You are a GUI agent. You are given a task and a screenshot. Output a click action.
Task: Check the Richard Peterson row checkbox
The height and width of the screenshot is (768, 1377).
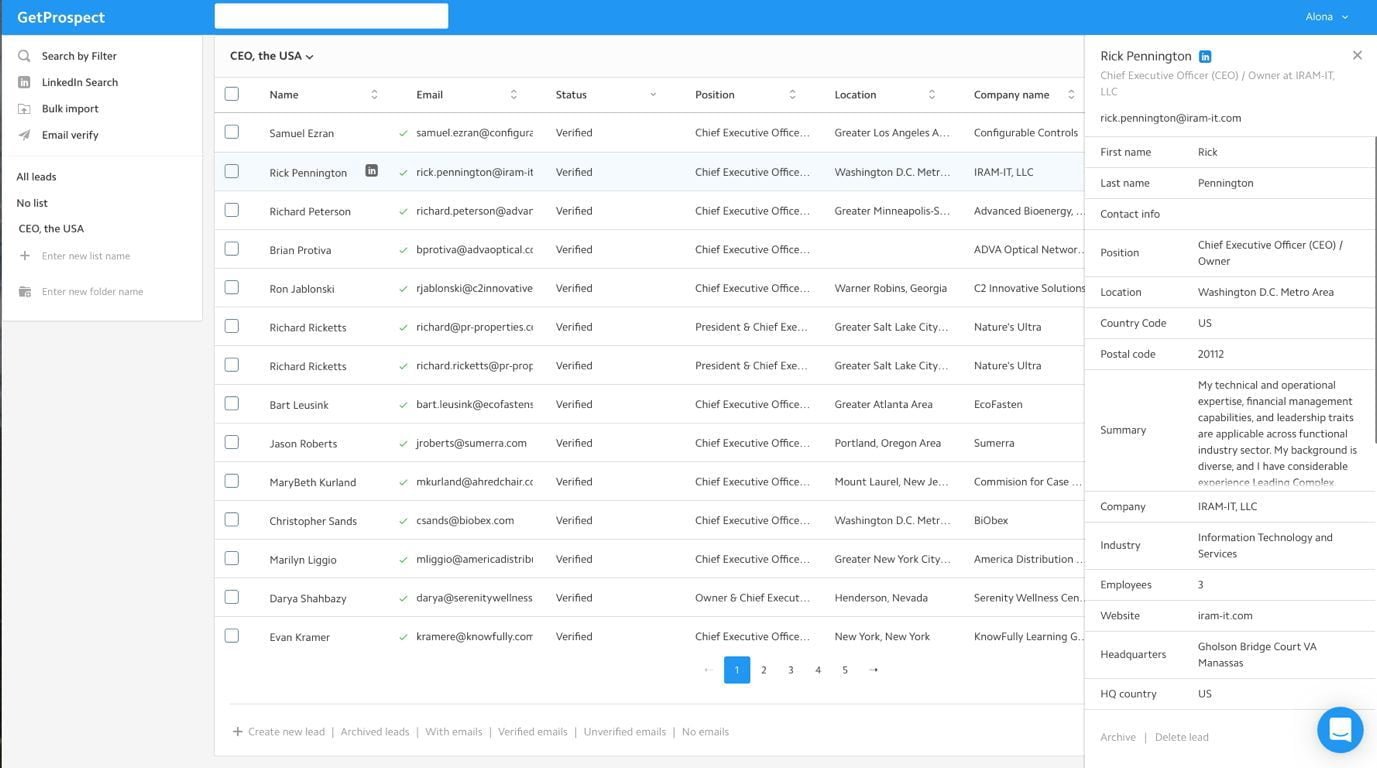click(x=232, y=210)
